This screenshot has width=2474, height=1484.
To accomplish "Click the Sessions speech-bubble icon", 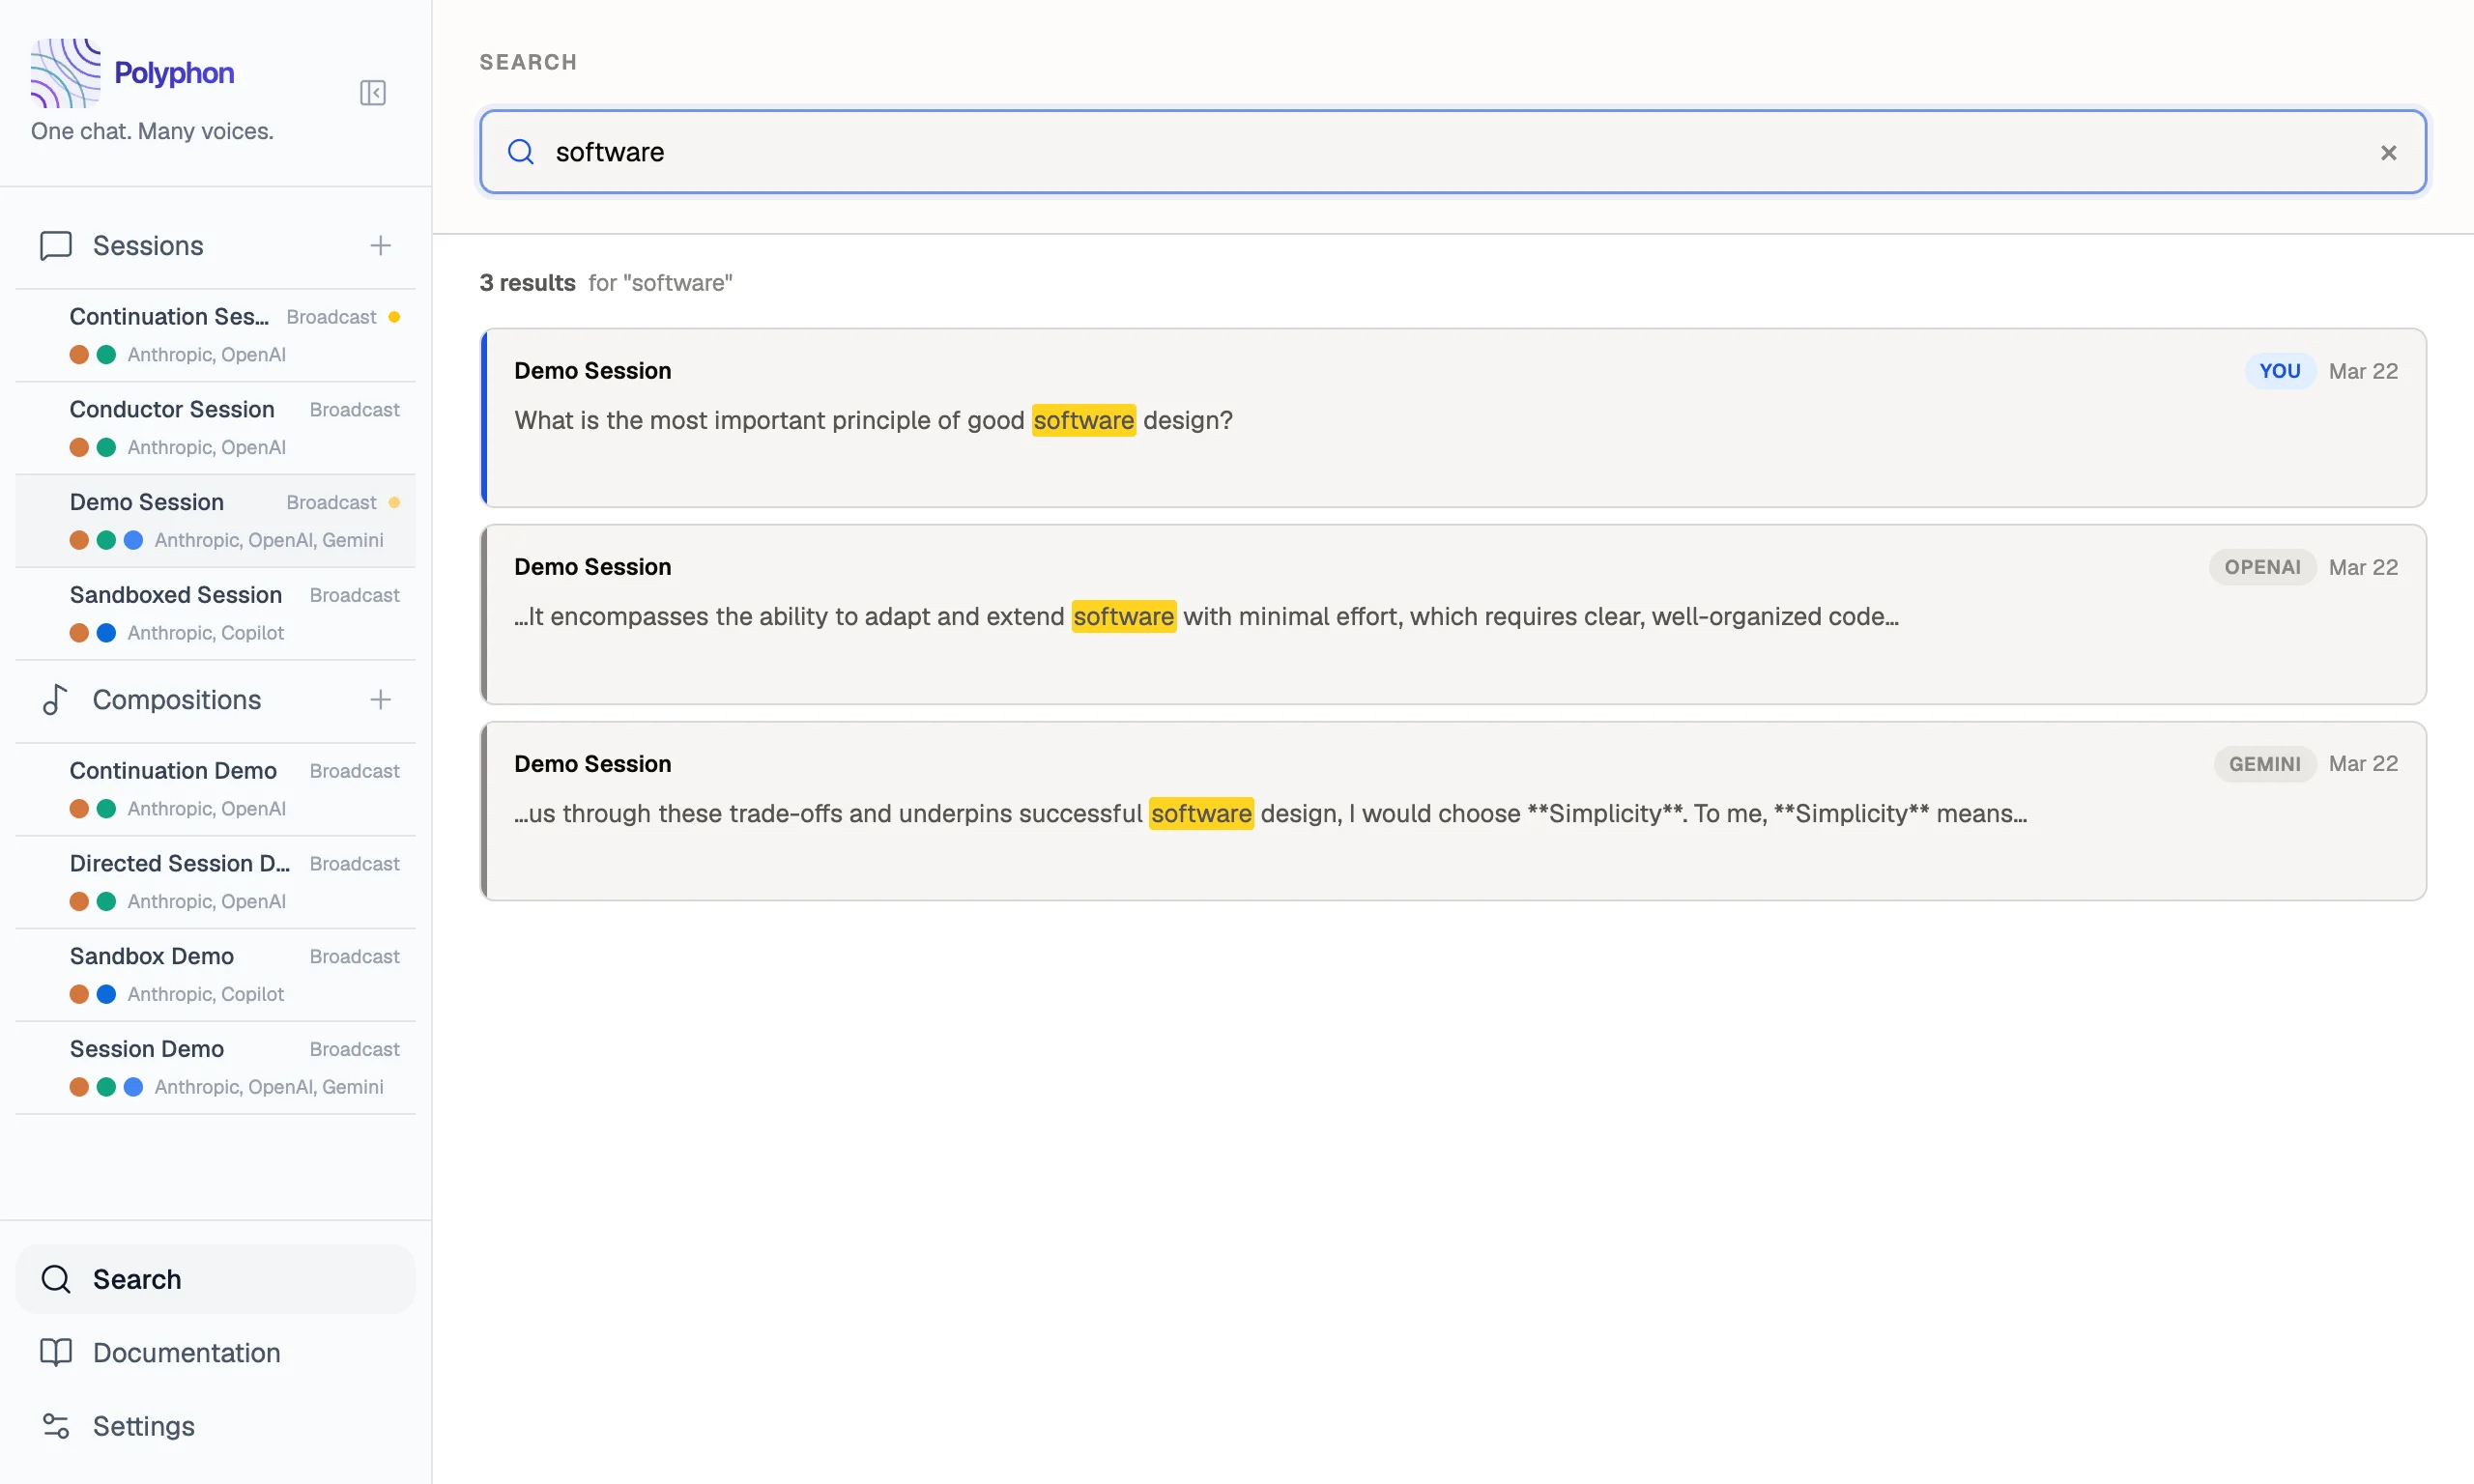I will [x=55, y=245].
